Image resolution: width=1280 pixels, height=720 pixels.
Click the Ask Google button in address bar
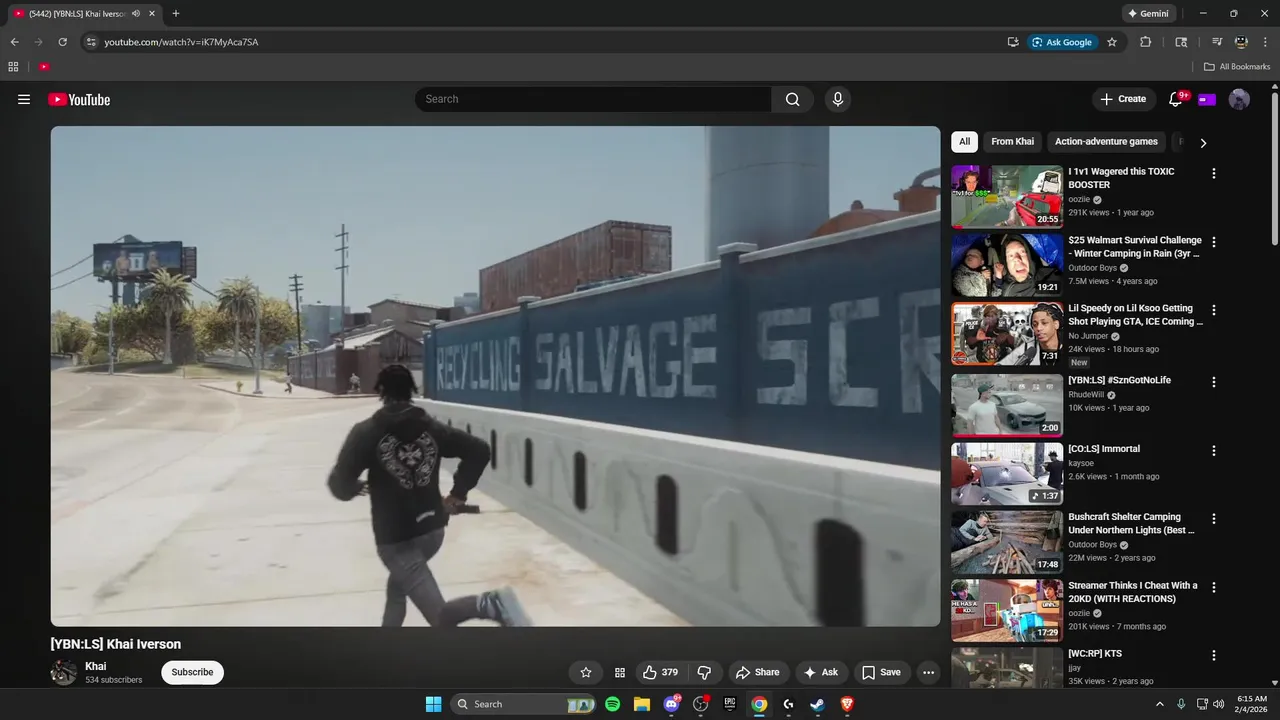pos(1062,42)
